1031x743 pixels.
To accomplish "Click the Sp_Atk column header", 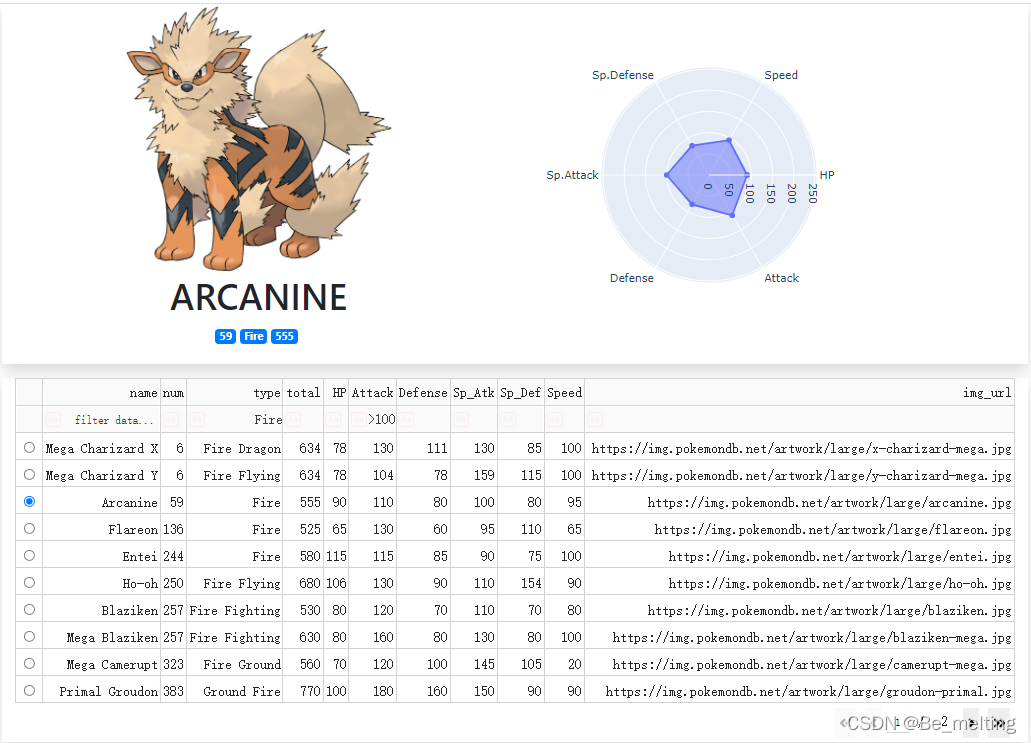I will pos(473,393).
